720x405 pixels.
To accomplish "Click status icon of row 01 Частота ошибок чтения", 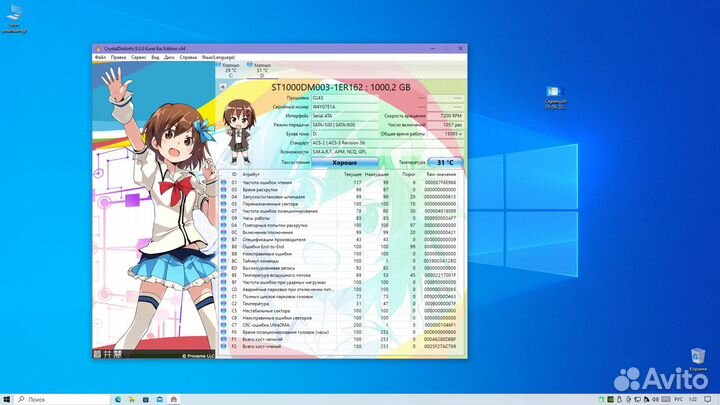I will pos(224,182).
